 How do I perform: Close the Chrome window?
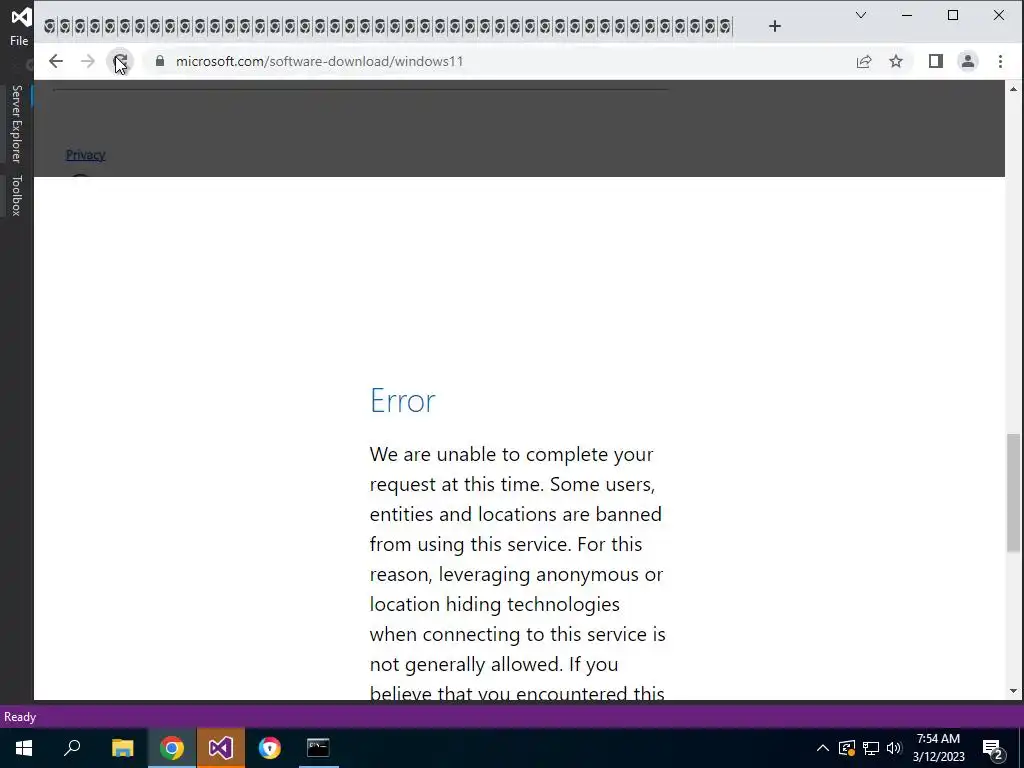[999, 15]
